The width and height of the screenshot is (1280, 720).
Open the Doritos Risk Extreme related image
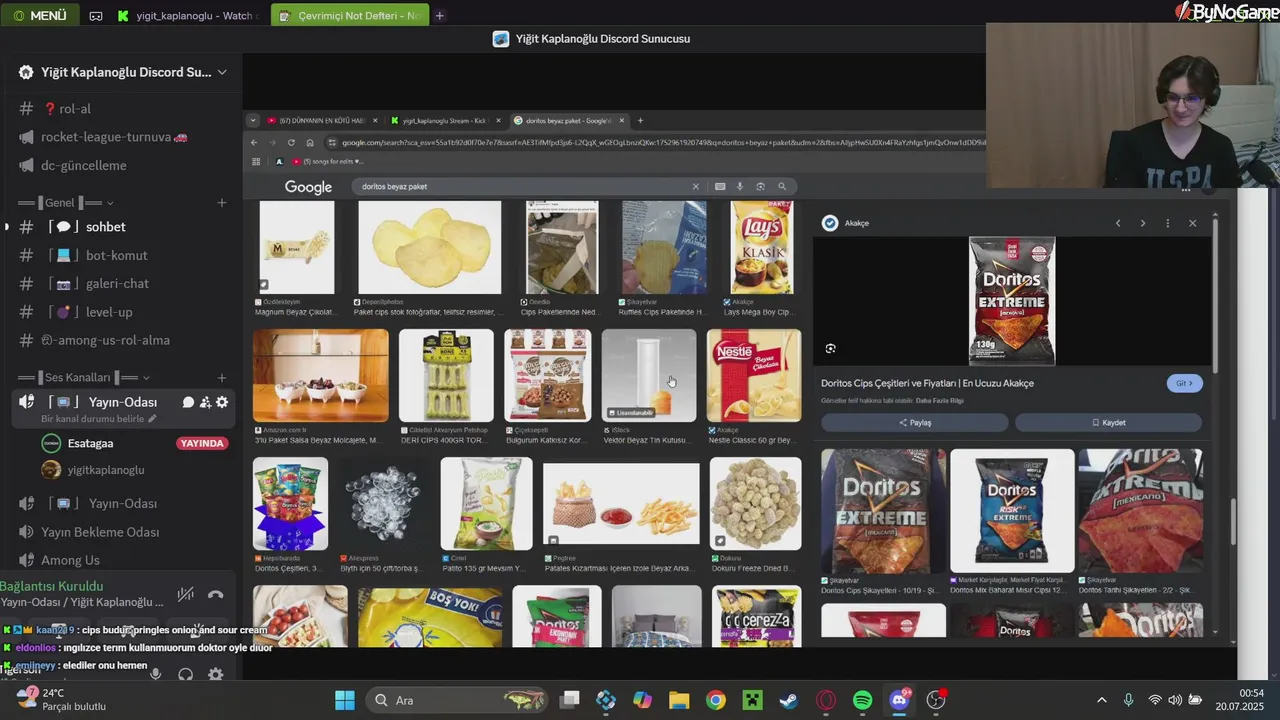[1012, 510]
